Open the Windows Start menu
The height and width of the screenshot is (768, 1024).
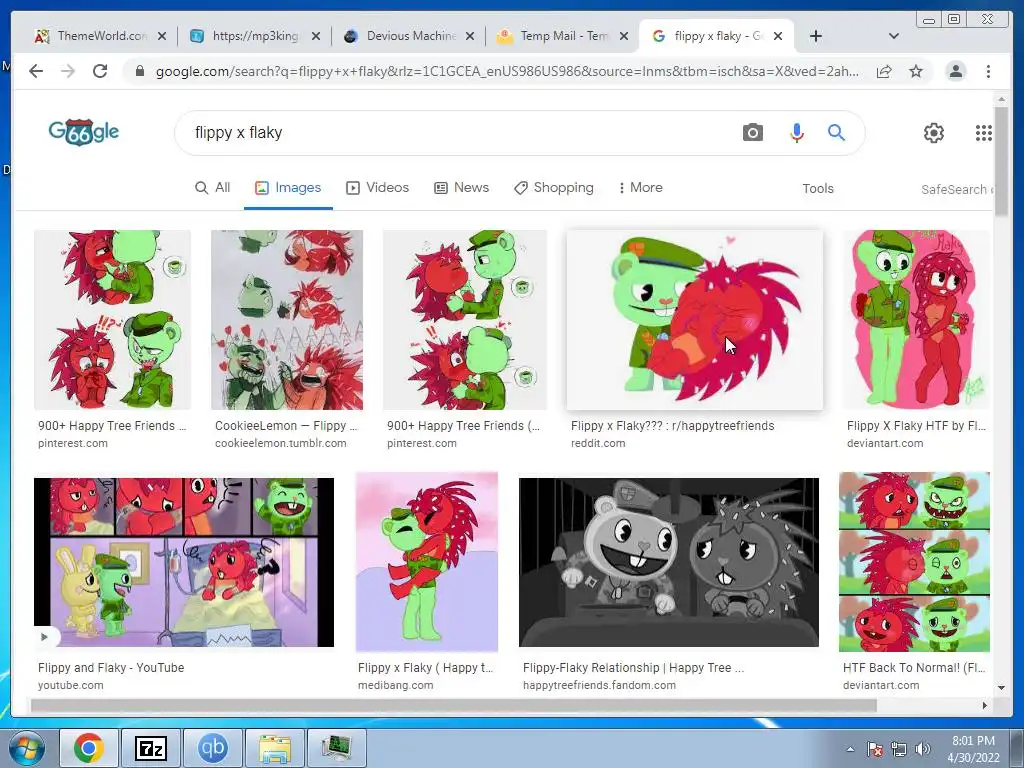(x=27, y=748)
